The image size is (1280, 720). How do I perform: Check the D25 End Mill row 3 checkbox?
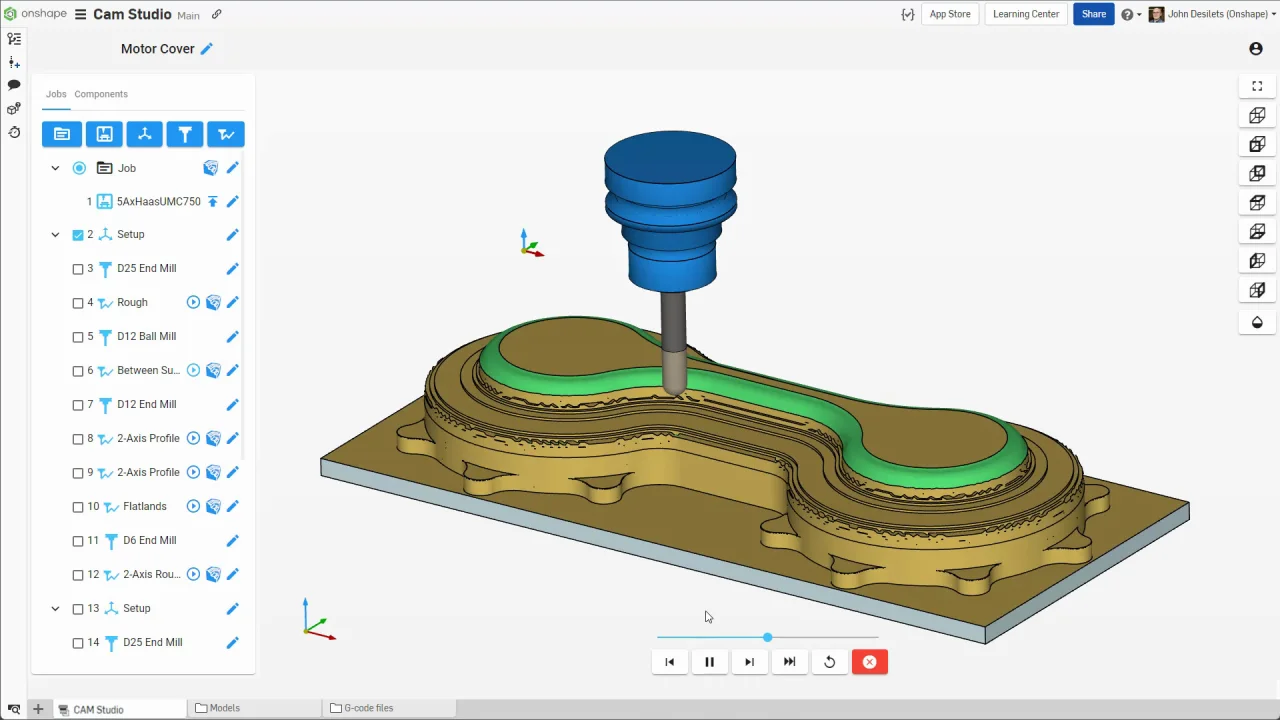(78, 269)
